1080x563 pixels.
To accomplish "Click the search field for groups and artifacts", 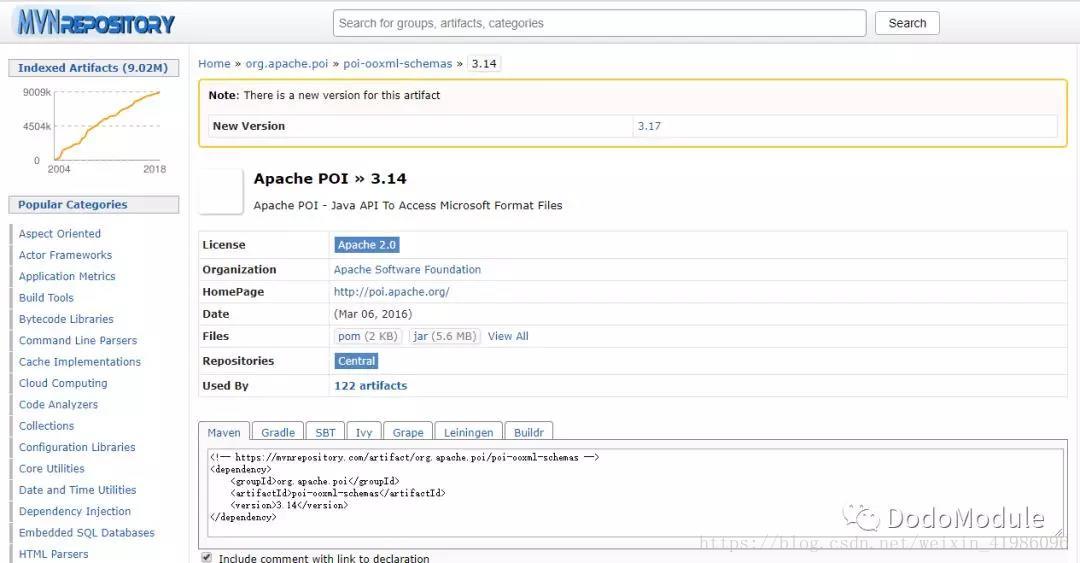I will tap(599, 23).
